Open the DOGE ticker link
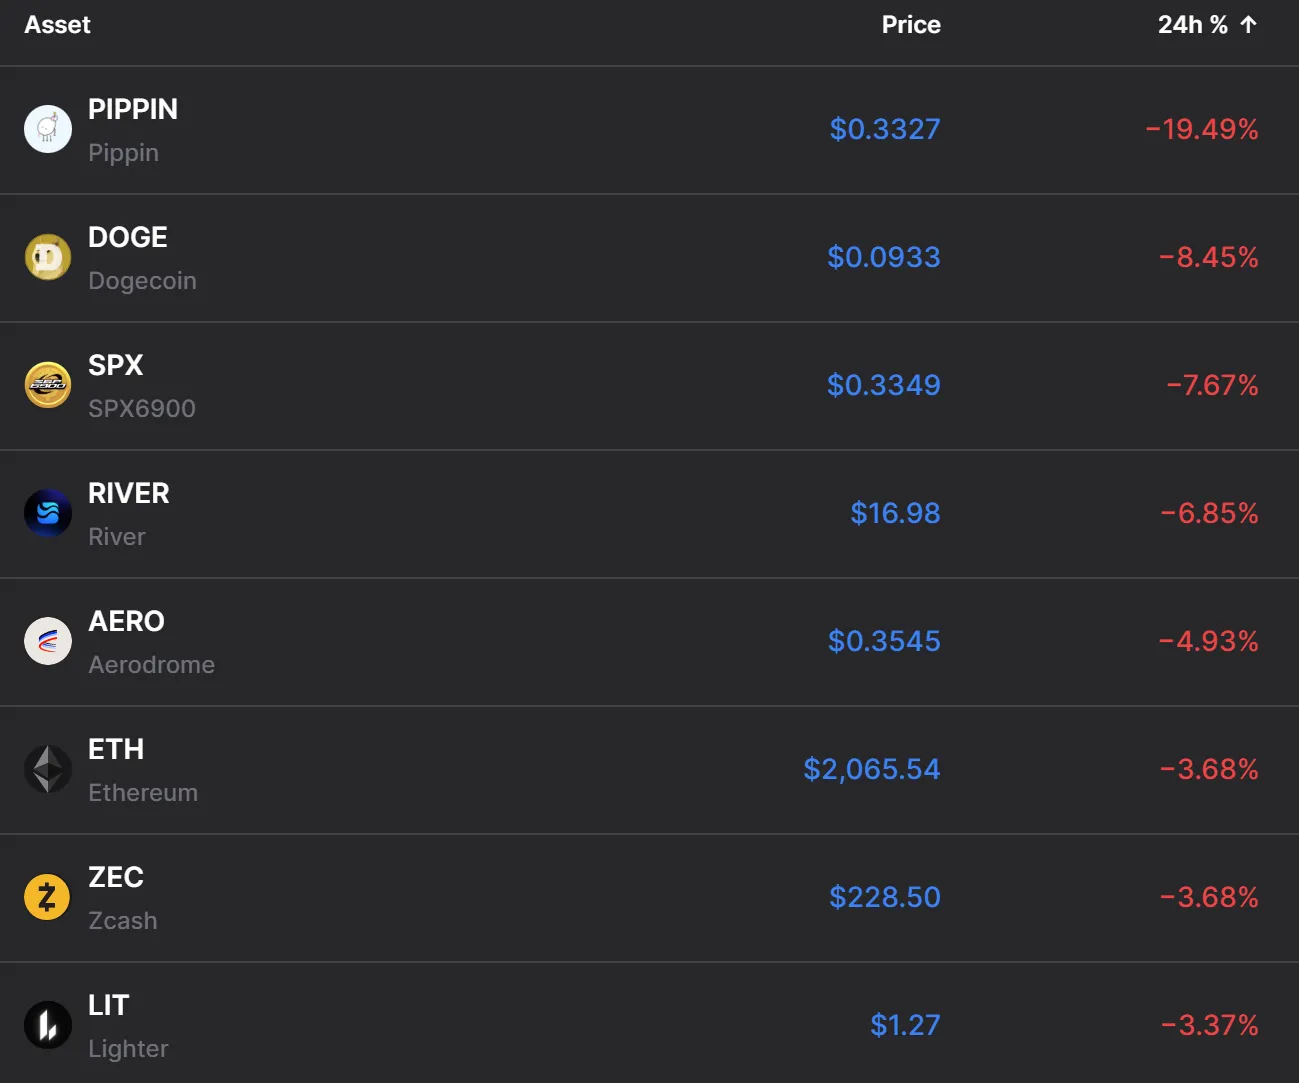1299x1083 pixels. tap(128, 237)
